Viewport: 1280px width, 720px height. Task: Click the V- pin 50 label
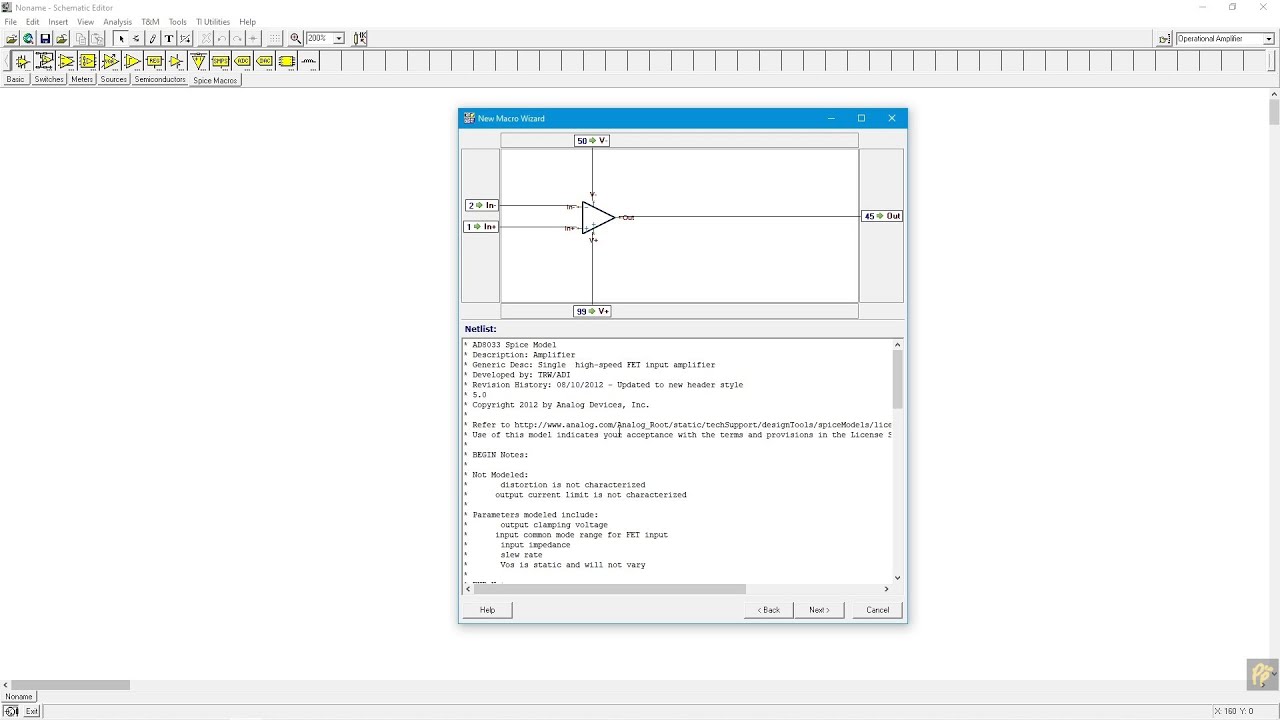(592, 141)
